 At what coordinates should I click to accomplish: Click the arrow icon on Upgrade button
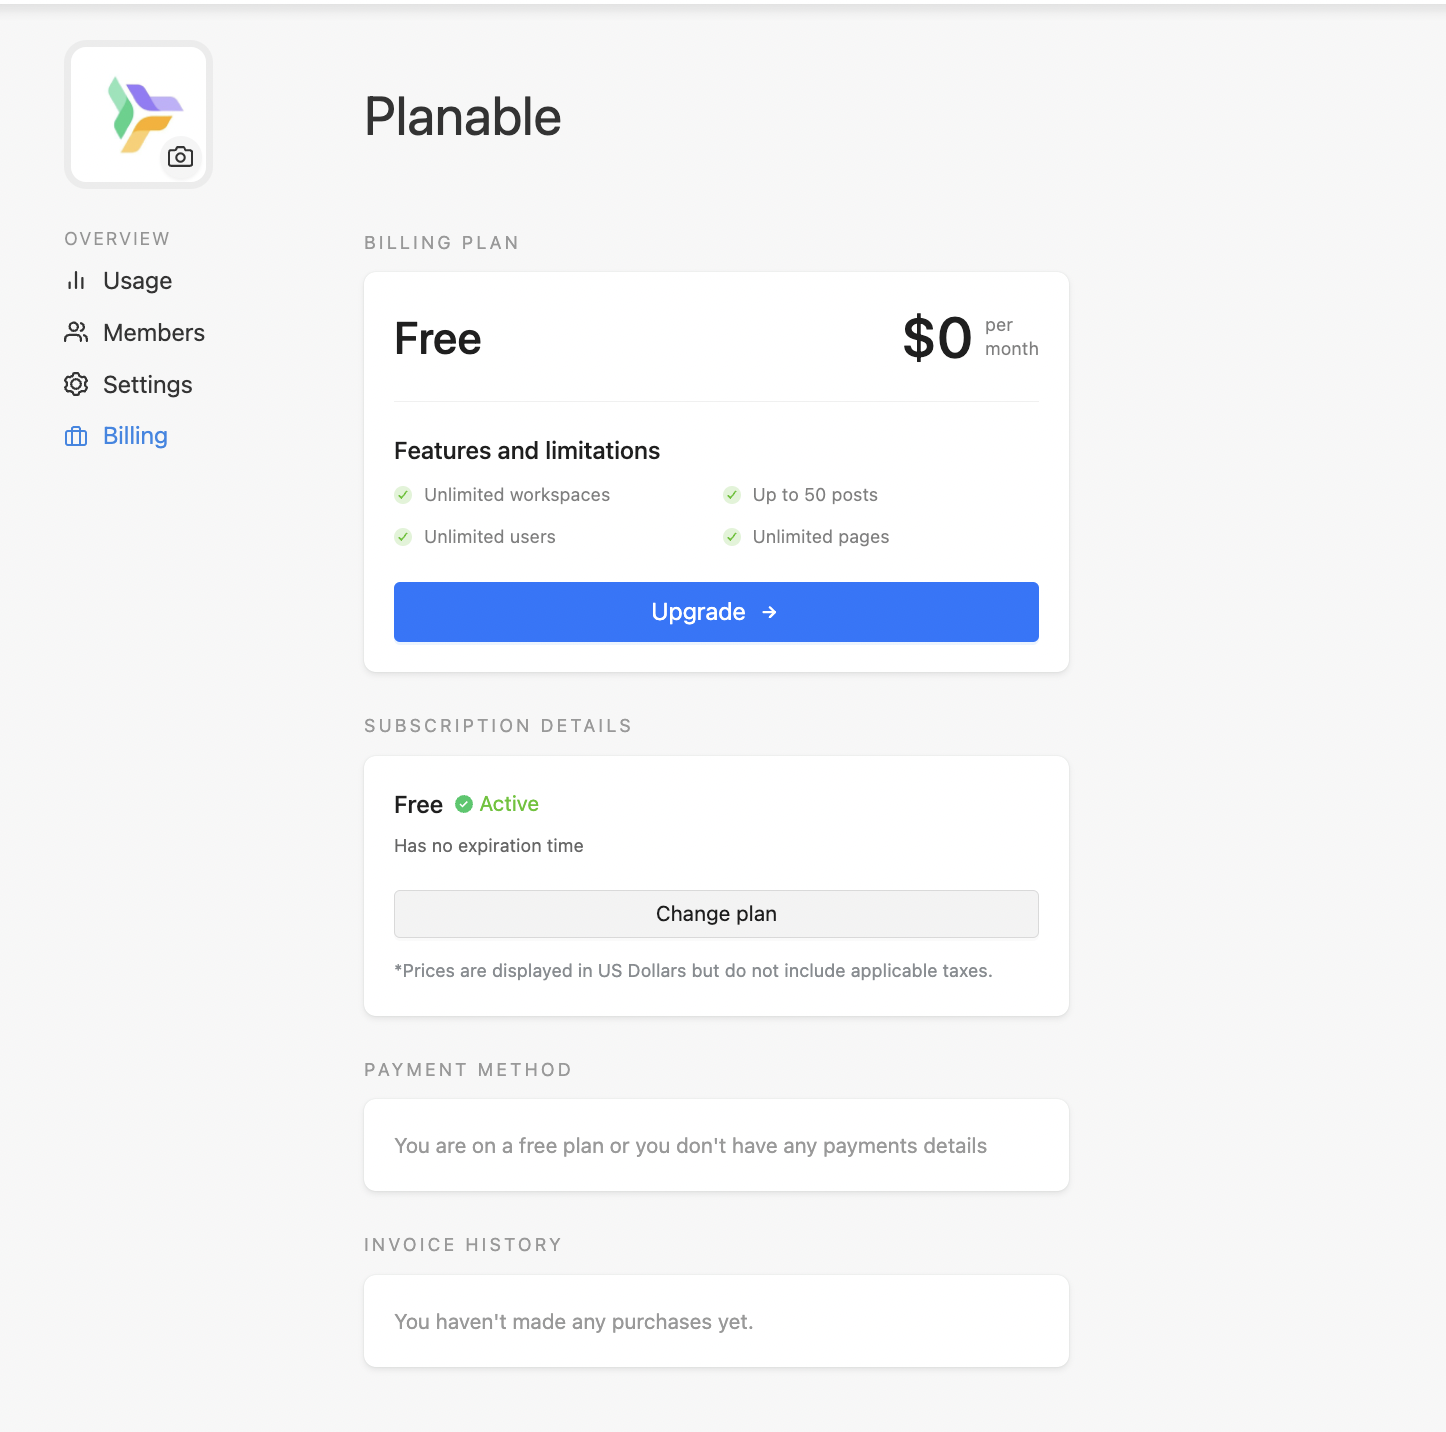[769, 612]
